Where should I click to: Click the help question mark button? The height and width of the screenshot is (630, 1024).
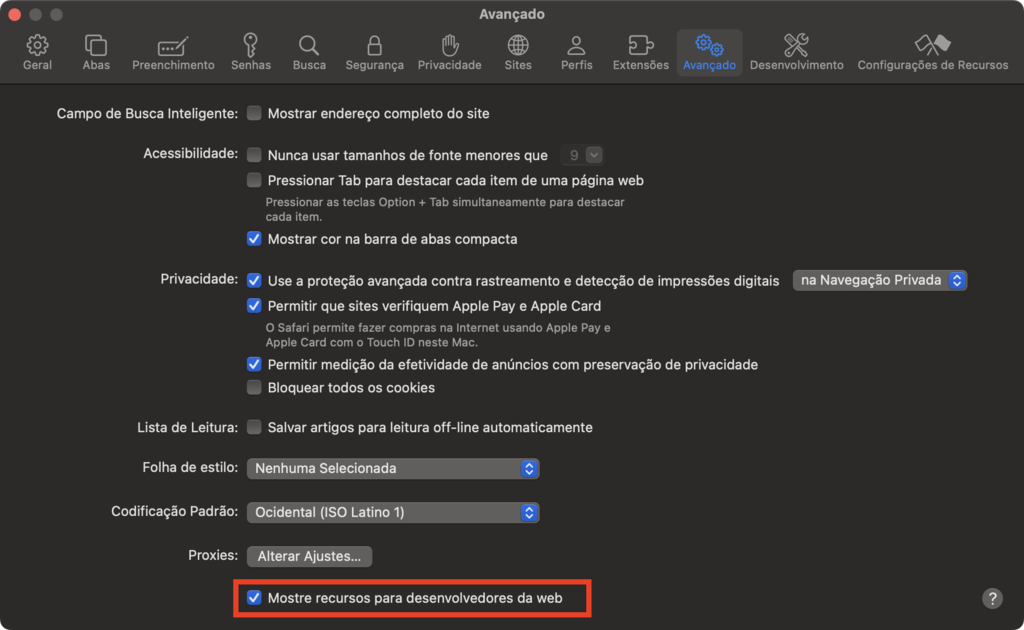point(992,598)
